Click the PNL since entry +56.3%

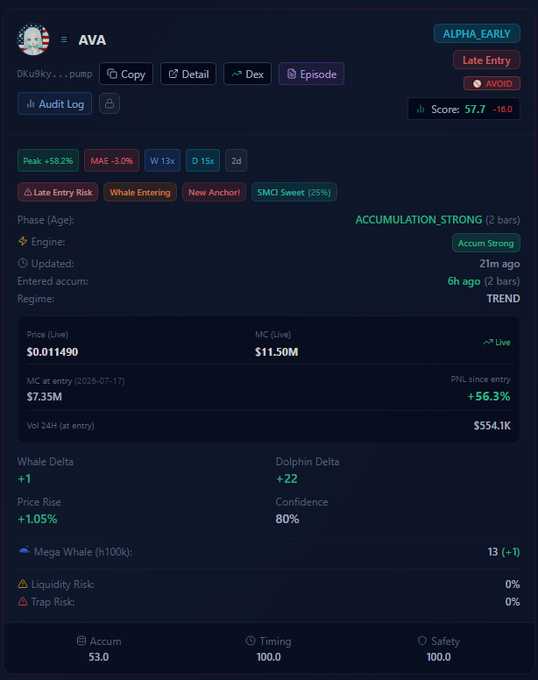(x=489, y=396)
